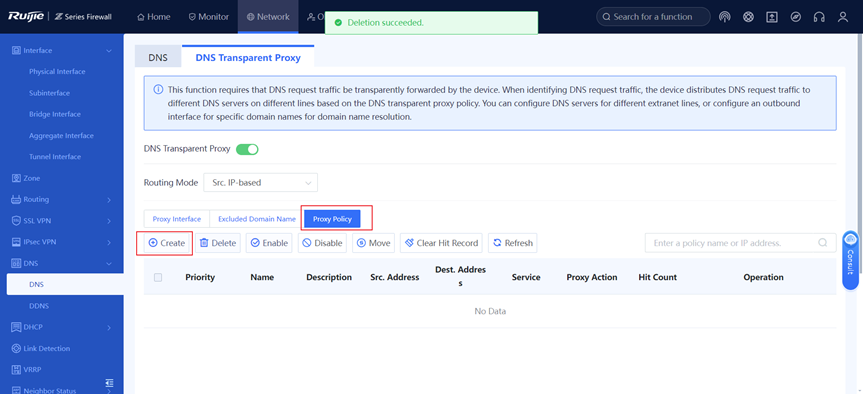Open Physical Interface in sidebar
This screenshot has height=394, width=863.
(x=57, y=72)
